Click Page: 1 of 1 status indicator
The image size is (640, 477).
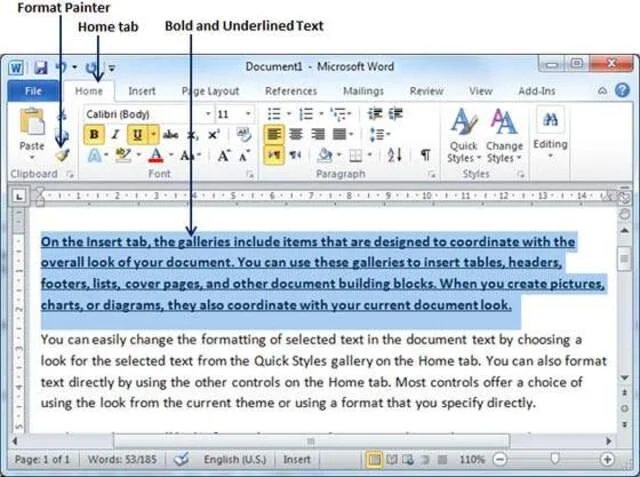click(x=42, y=459)
